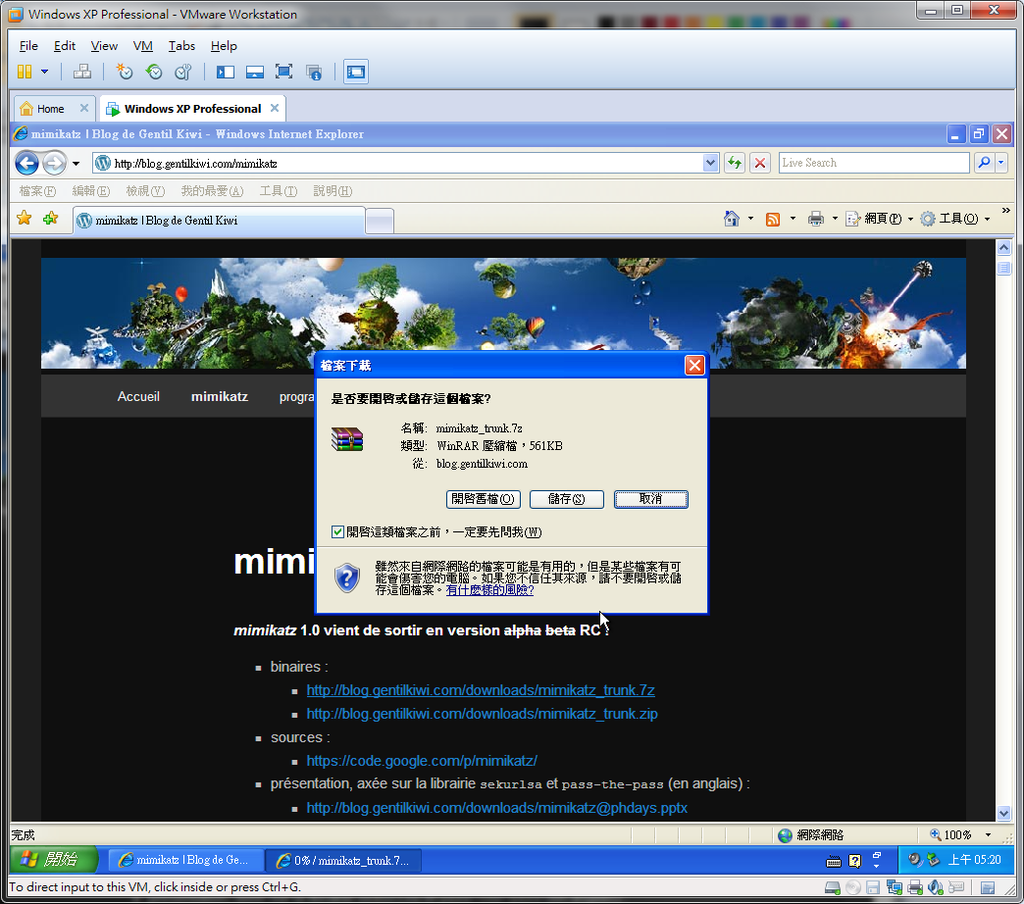Expand the address bar history dropdown
The width and height of the screenshot is (1024, 904).
711,163
